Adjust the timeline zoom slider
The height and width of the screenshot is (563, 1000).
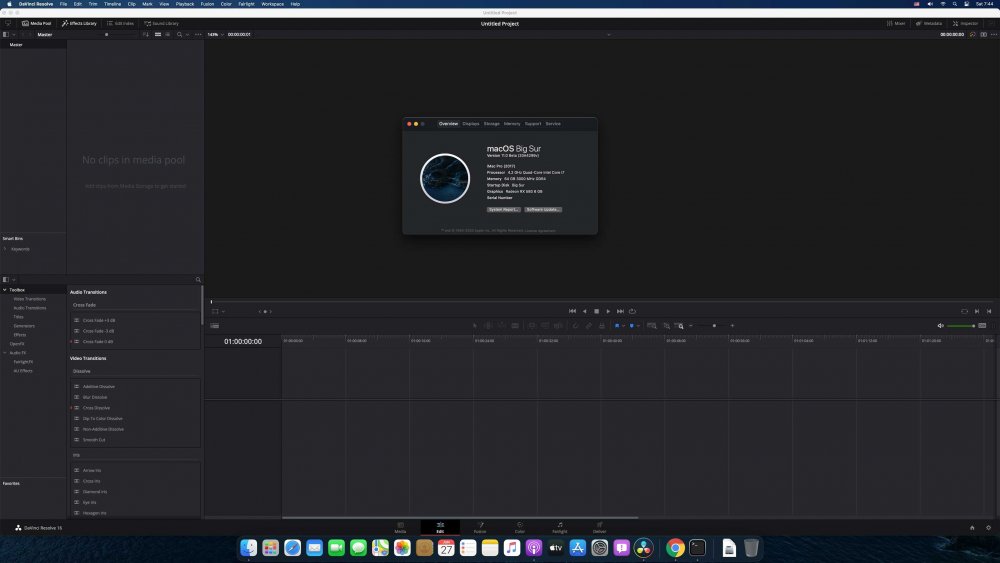point(711,326)
